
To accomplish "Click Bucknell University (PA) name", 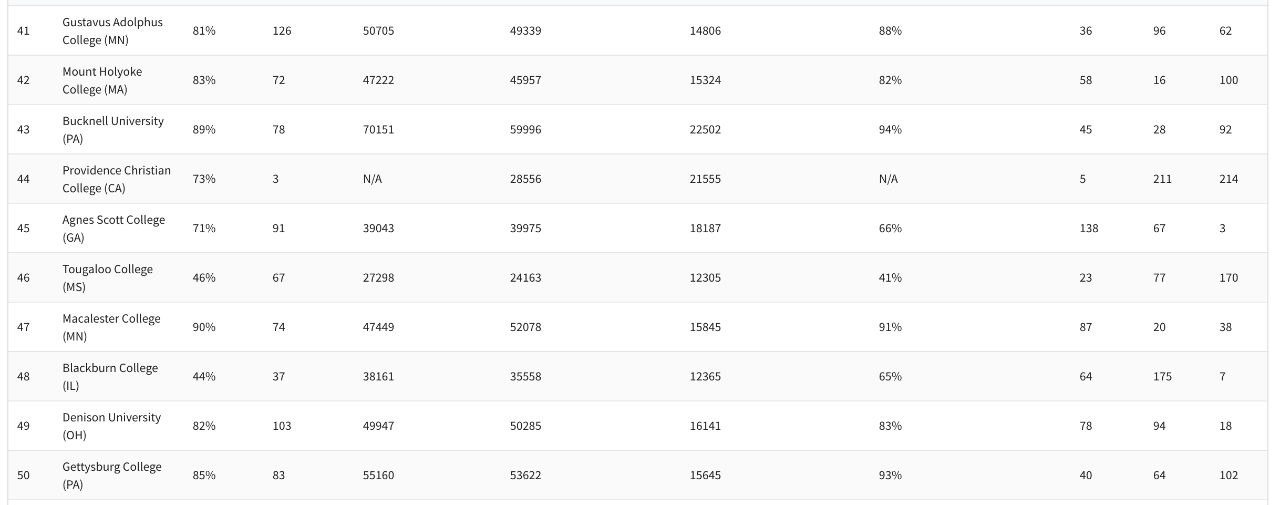I will 113,130.
